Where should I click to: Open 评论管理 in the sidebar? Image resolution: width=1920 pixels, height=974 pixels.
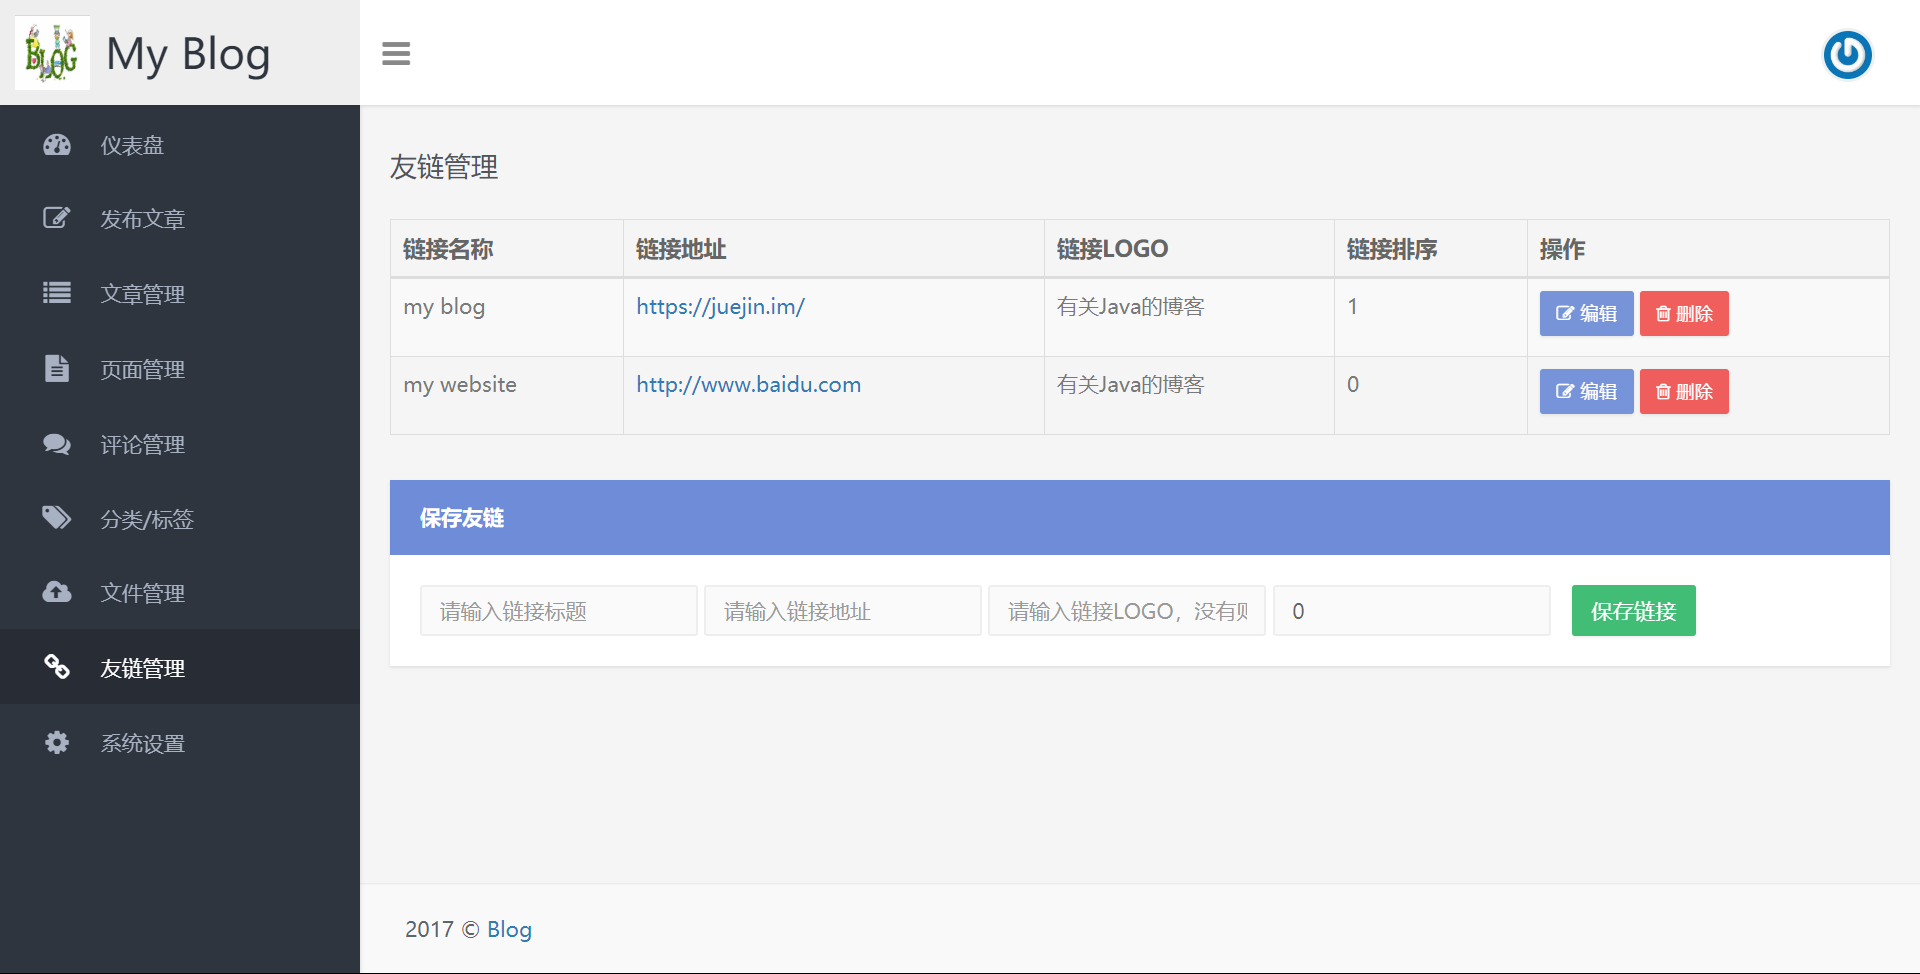tap(180, 444)
